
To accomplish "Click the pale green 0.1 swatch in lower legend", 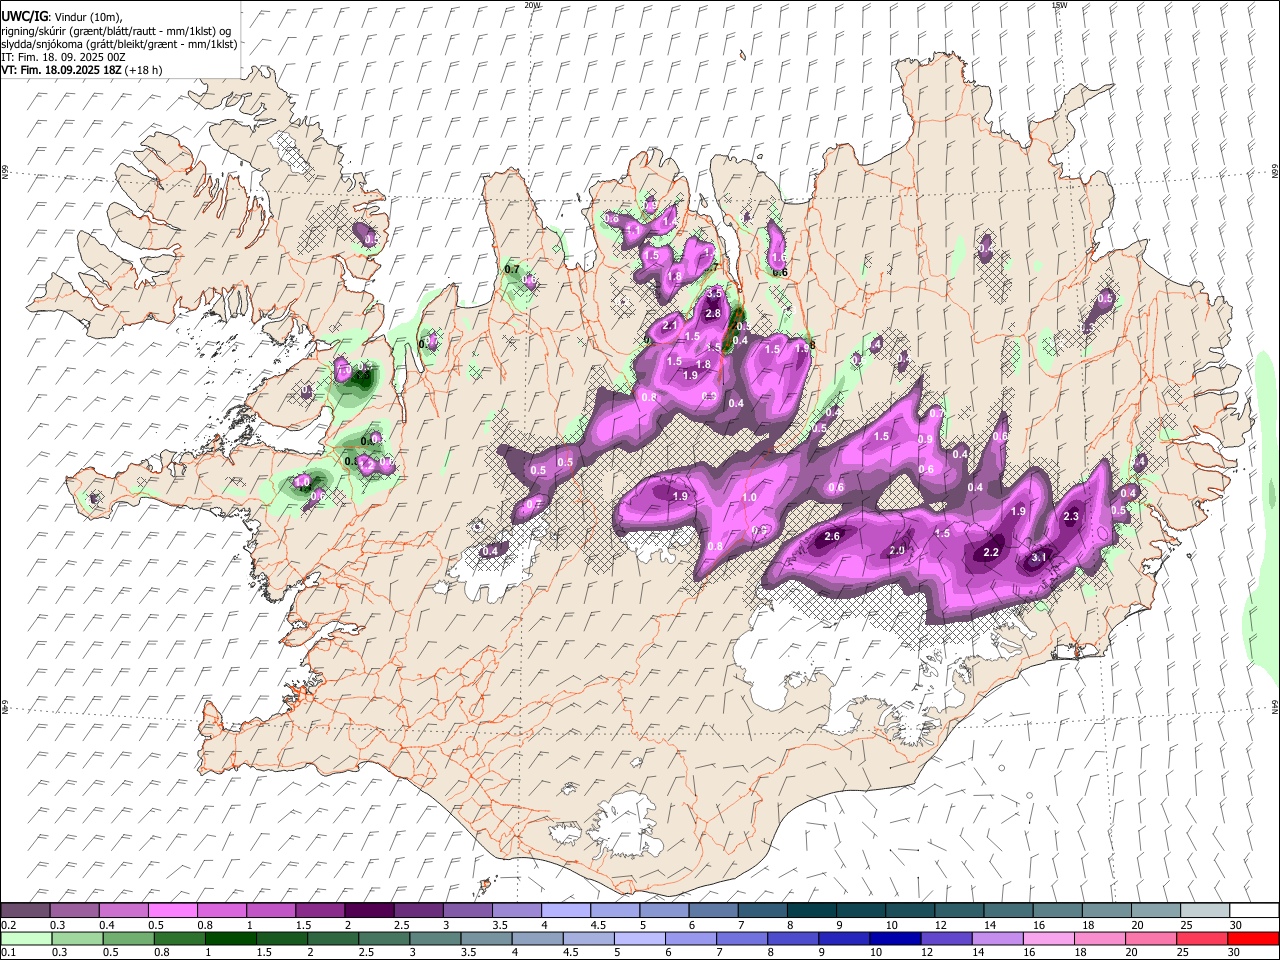I will click(26, 938).
